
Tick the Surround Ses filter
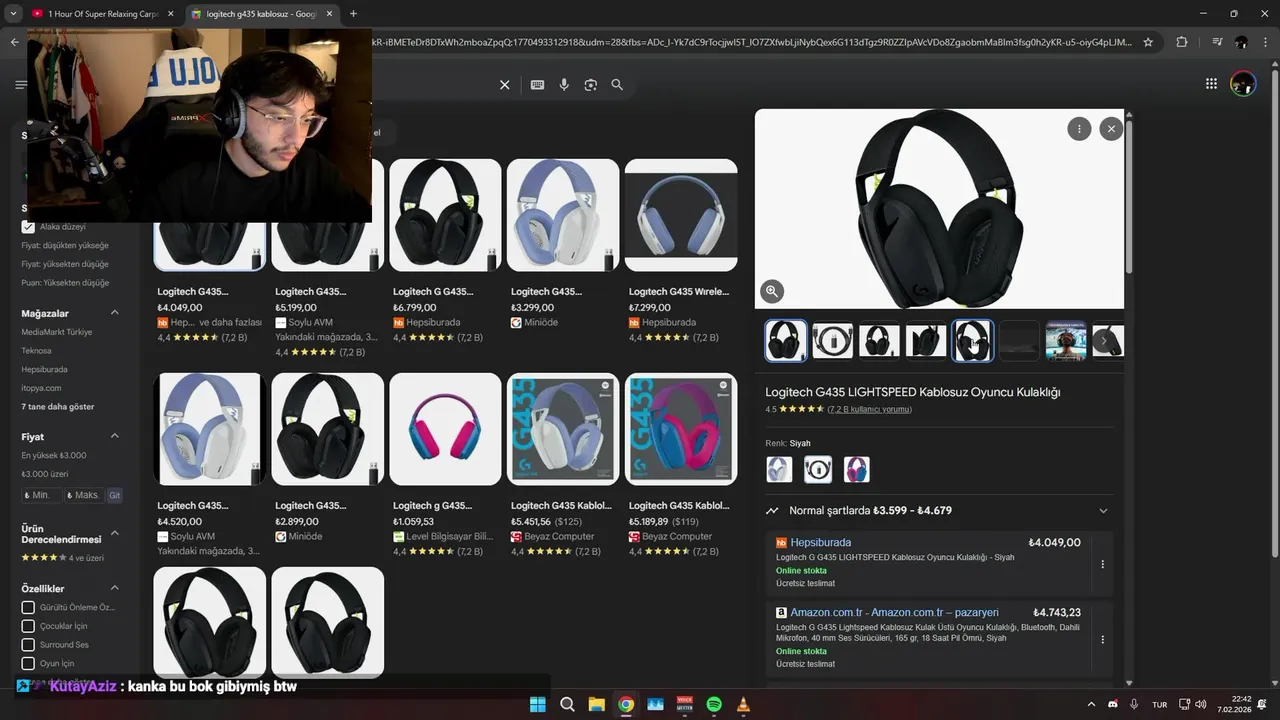28,645
